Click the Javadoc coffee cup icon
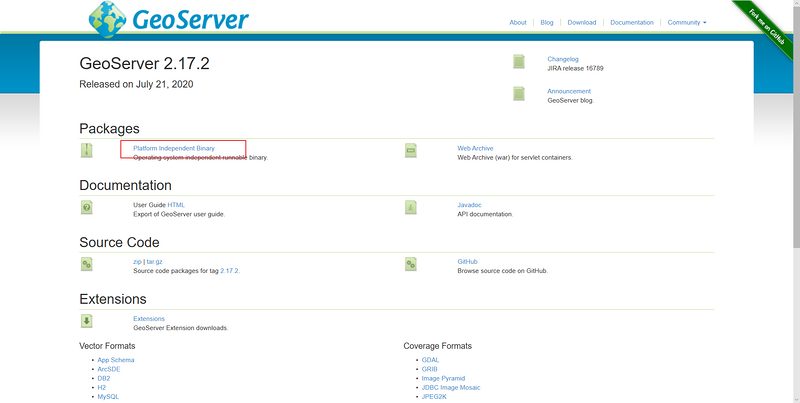Screen dimensions: 800x403 pyautogui.click(x=411, y=207)
